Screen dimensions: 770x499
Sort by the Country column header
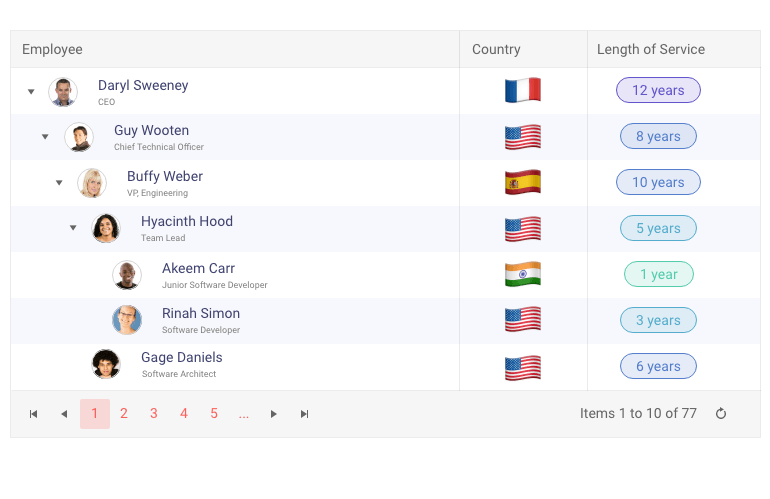pyautogui.click(x=496, y=49)
